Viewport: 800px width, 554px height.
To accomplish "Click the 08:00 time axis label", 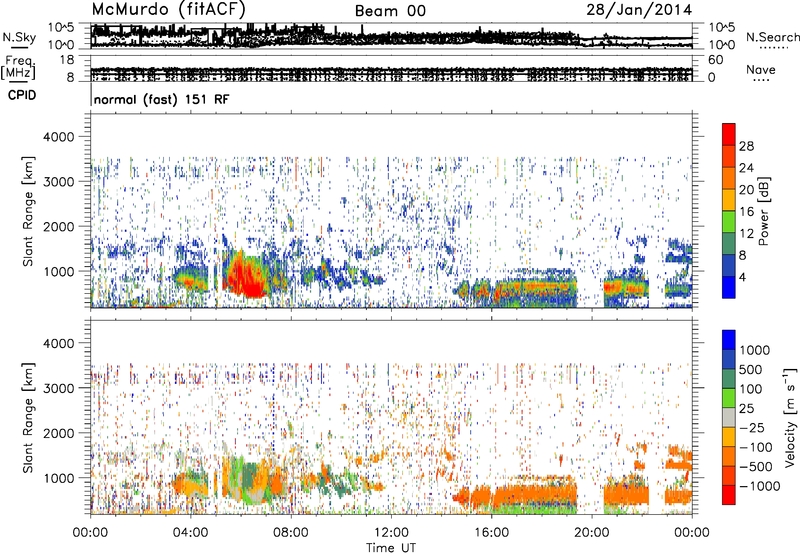I will click(x=291, y=533).
